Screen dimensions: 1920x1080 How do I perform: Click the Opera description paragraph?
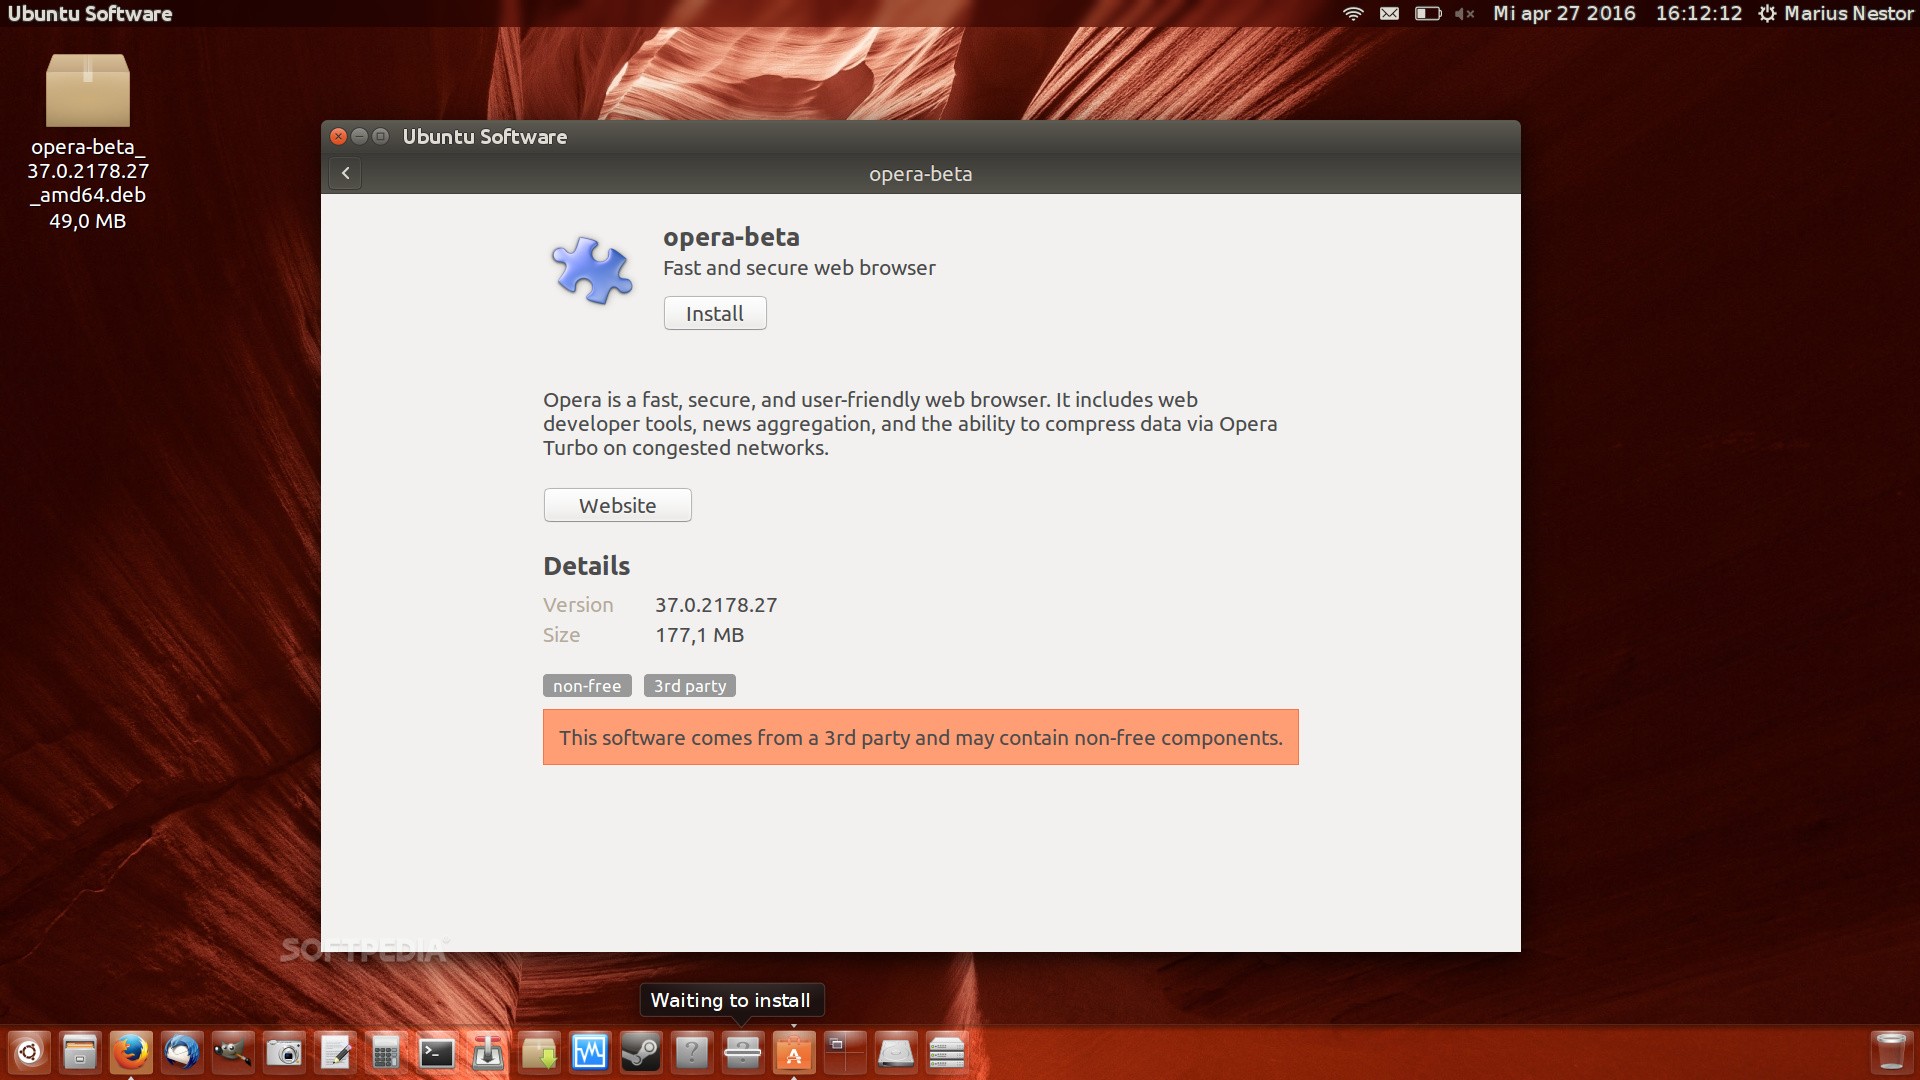tap(910, 423)
